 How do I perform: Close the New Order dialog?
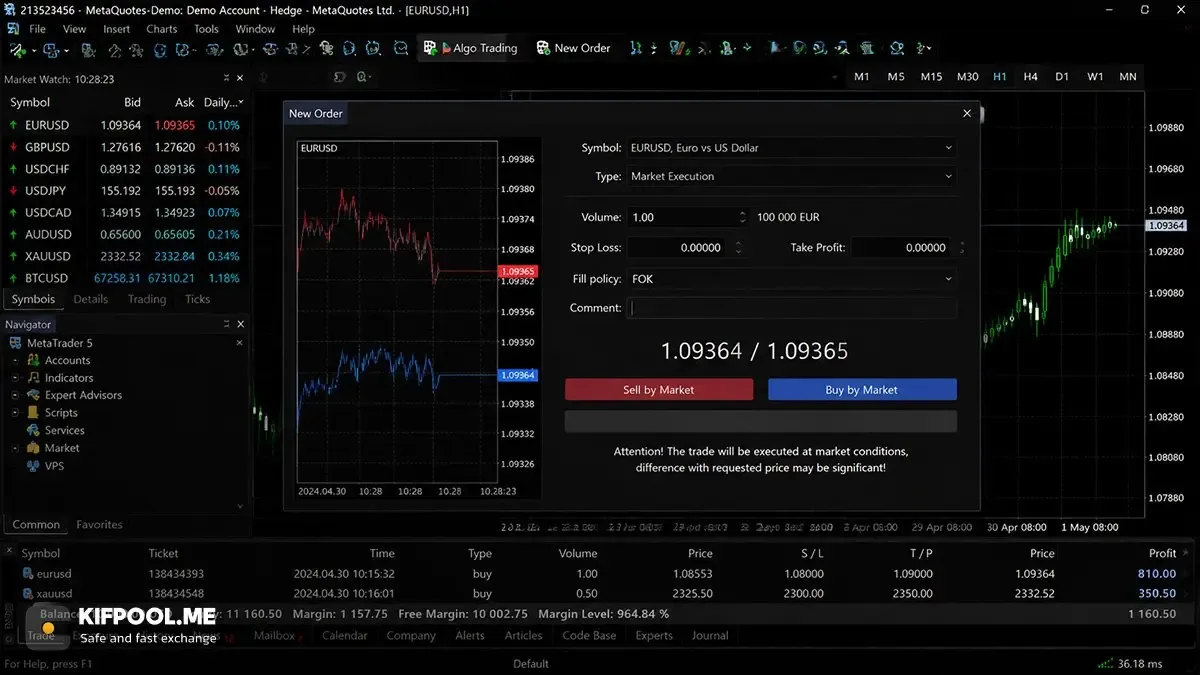967,114
